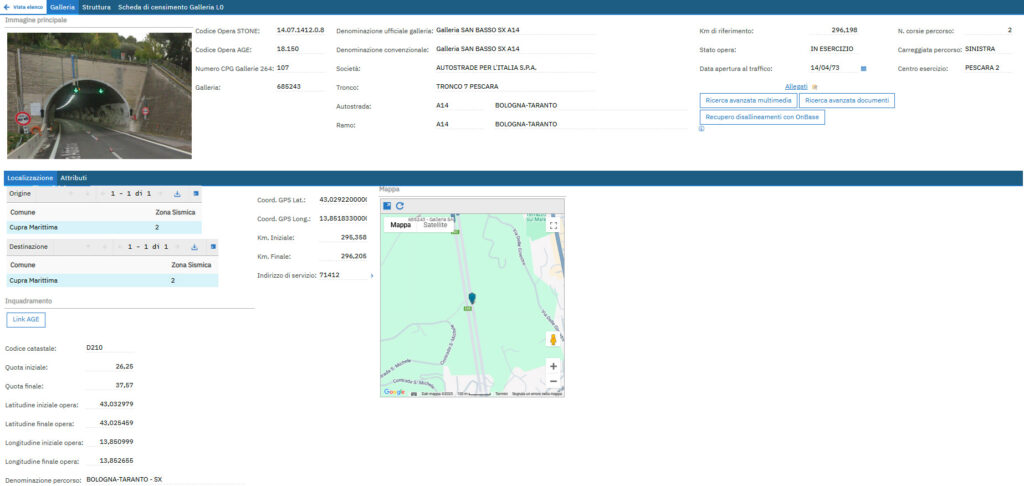1024x486 pixels.
Task: Click the Tronco value TRONCO 7 PESCARA
Action: (x=467, y=86)
